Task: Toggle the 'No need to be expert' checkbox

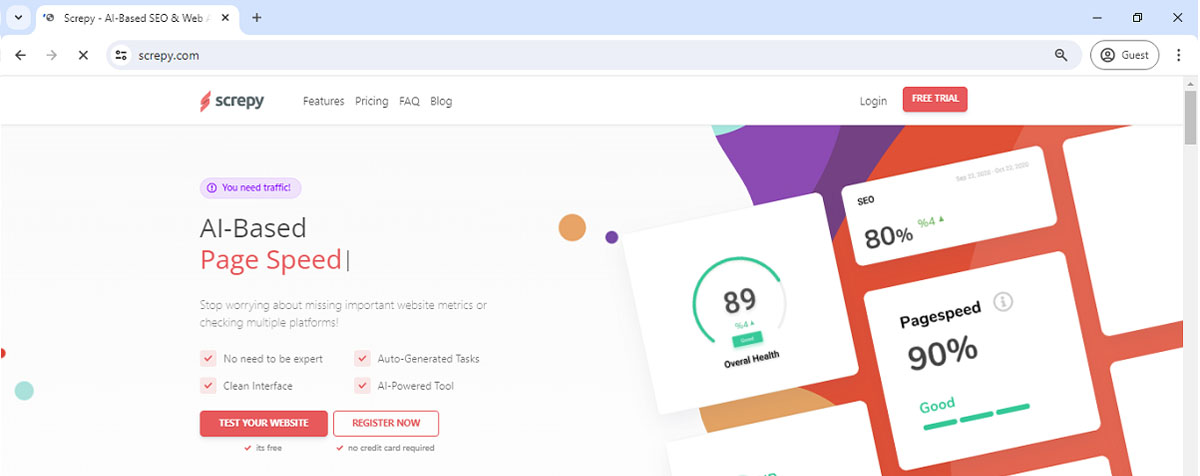Action: tap(208, 358)
